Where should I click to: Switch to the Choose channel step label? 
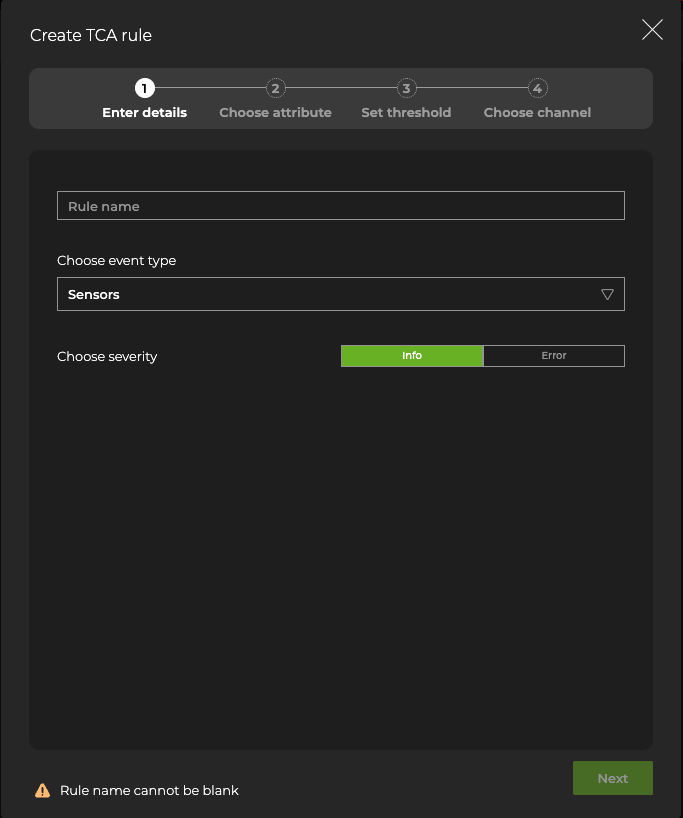(x=537, y=113)
